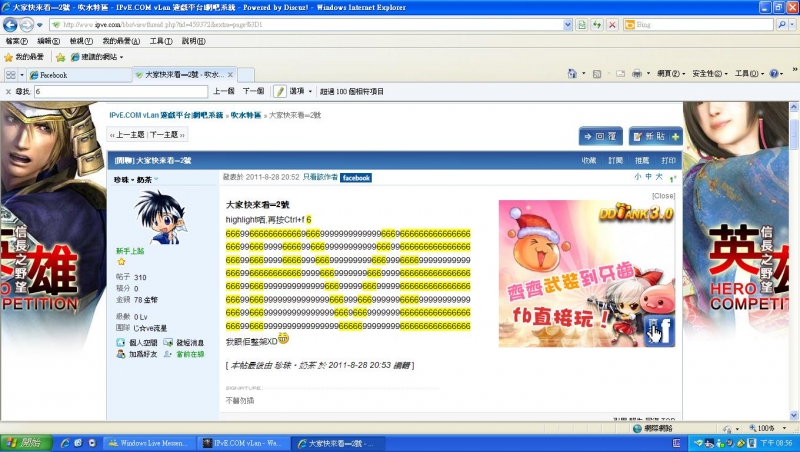
Task: Go to 下一主題 next topic
Action: tap(166, 135)
